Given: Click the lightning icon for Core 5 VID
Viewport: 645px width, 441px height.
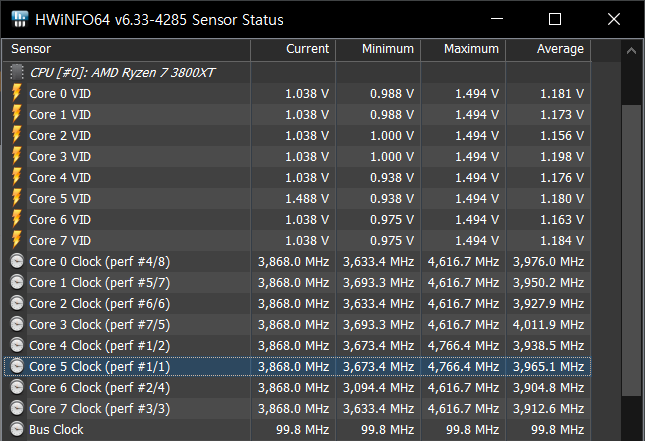Looking at the screenshot, I should [16, 198].
